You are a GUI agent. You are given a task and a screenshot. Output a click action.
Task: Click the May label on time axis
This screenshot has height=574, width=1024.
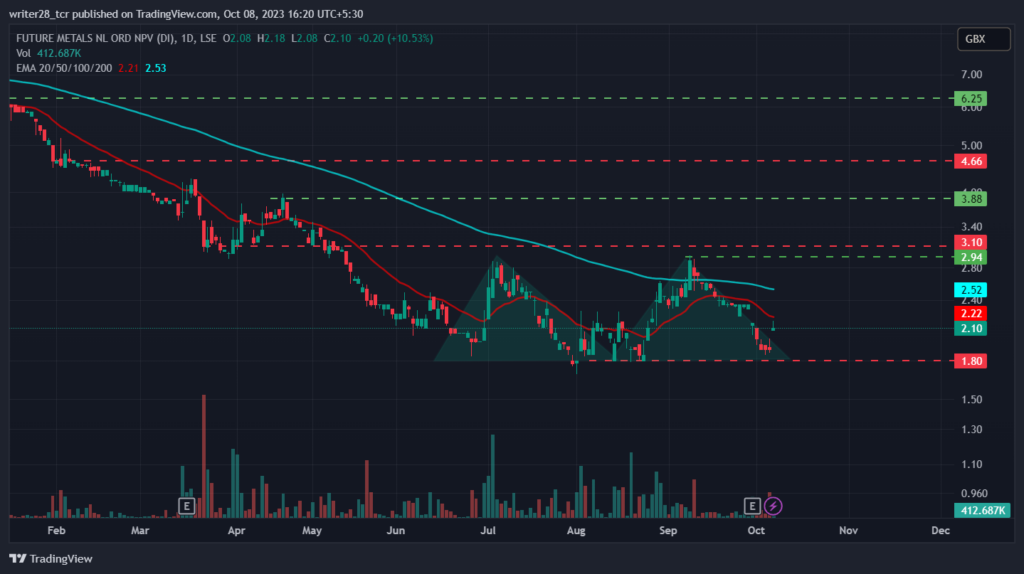[312, 530]
